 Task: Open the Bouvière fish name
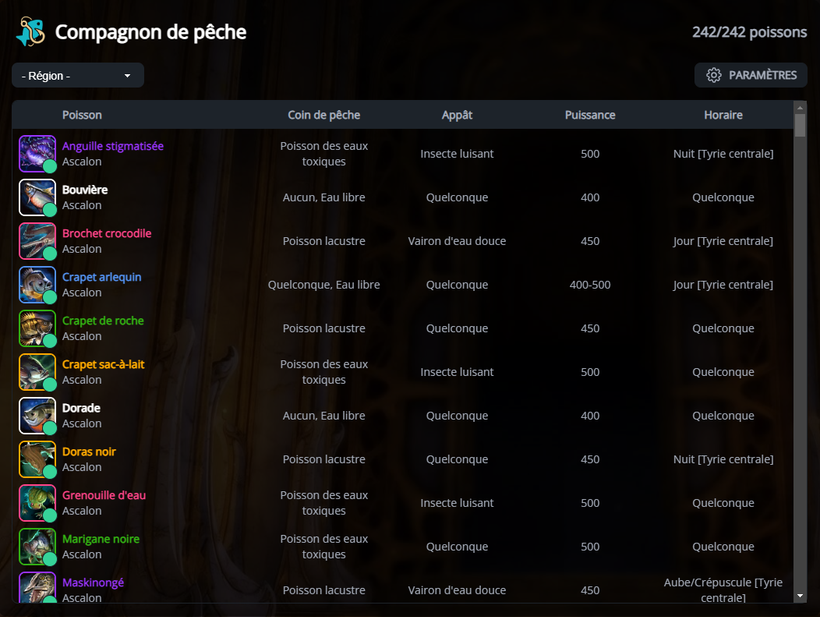[x=85, y=190]
